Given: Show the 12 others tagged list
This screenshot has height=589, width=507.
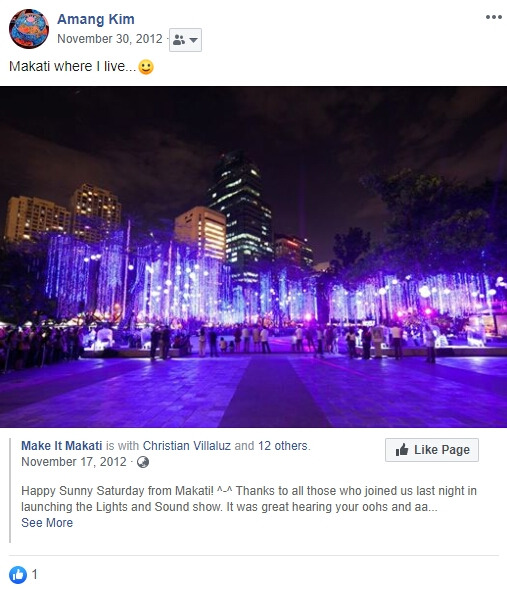Looking at the screenshot, I should [x=283, y=446].
